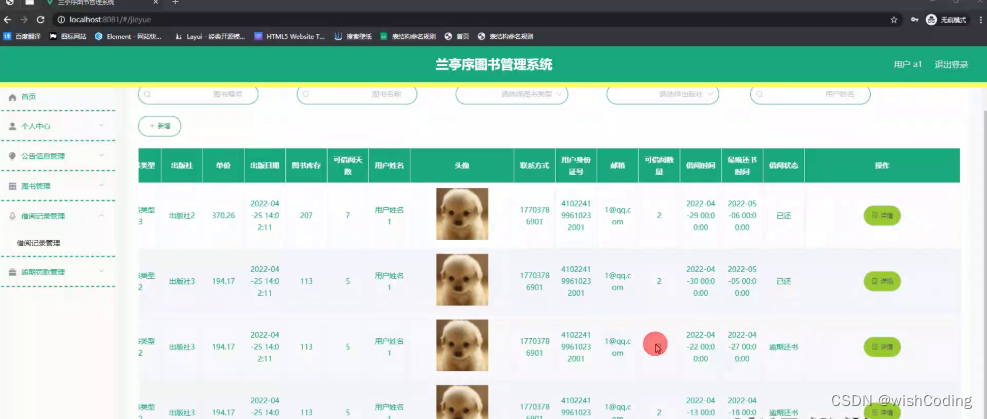987x419 pixels.
Task: Click microphone icon beside 借阅记录管理
Action: coord(12,216)
